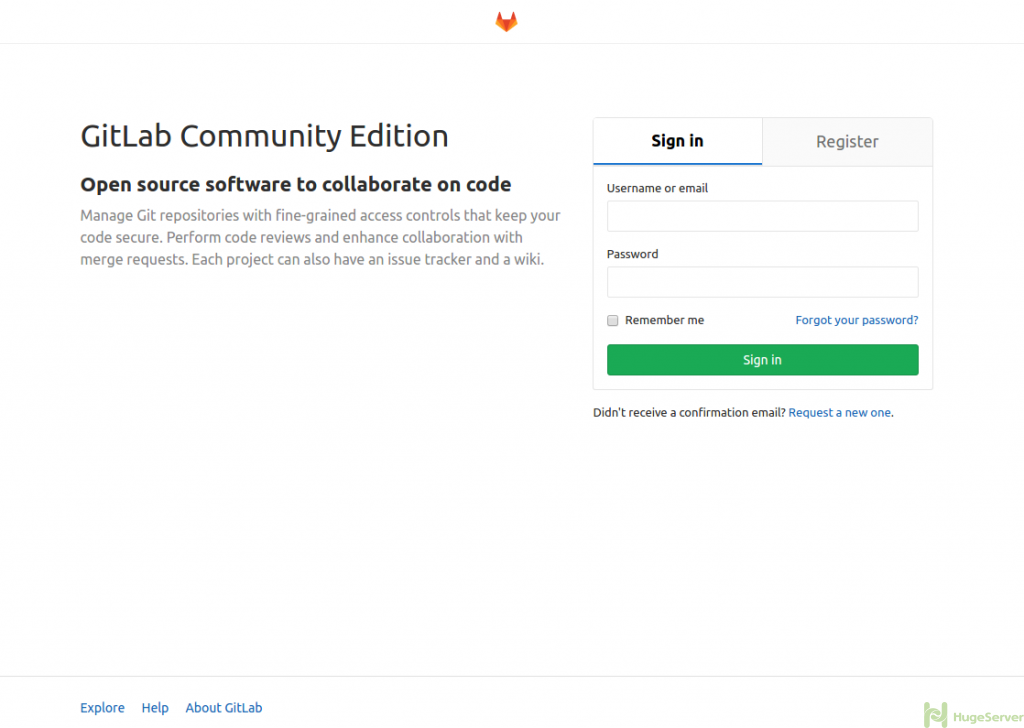View the About GitLab page

[223, 707]
